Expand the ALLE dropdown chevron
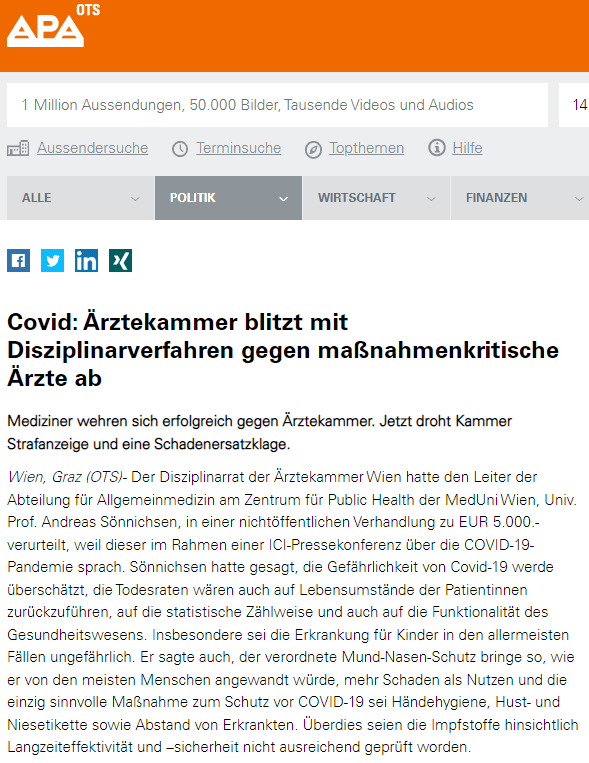The image size is (589, 763). tap(135, 199)
